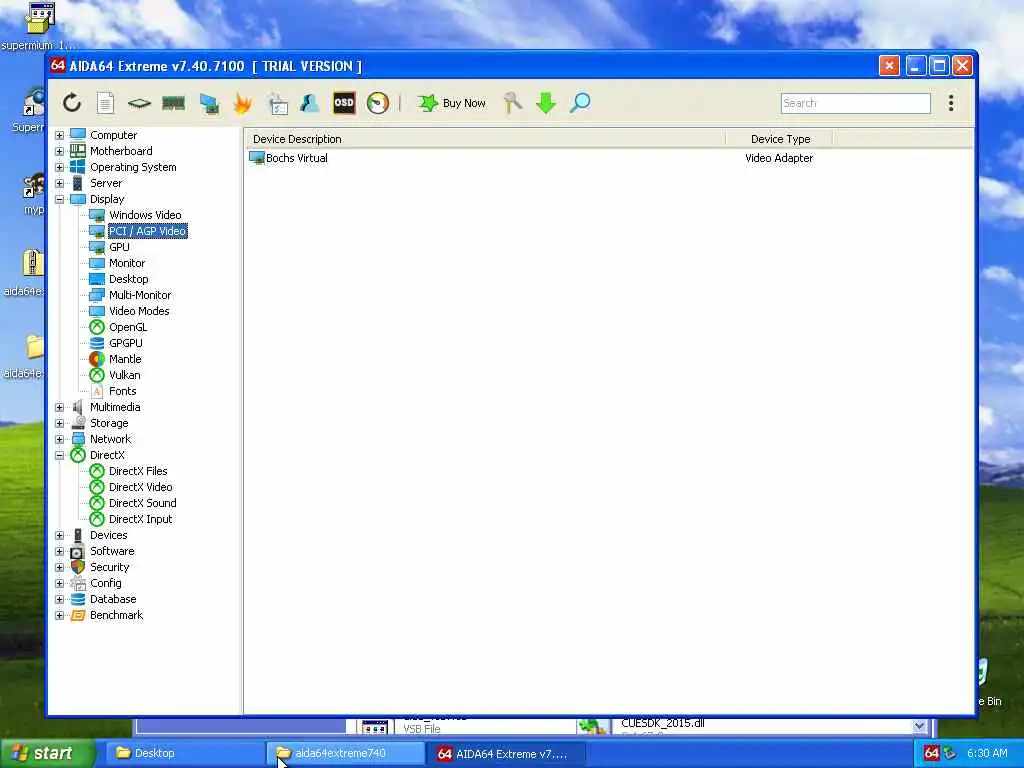Viewport: 1024px width, 768px height.
Task: Click the user profile toolbar icon
Action: pos(310,103)
